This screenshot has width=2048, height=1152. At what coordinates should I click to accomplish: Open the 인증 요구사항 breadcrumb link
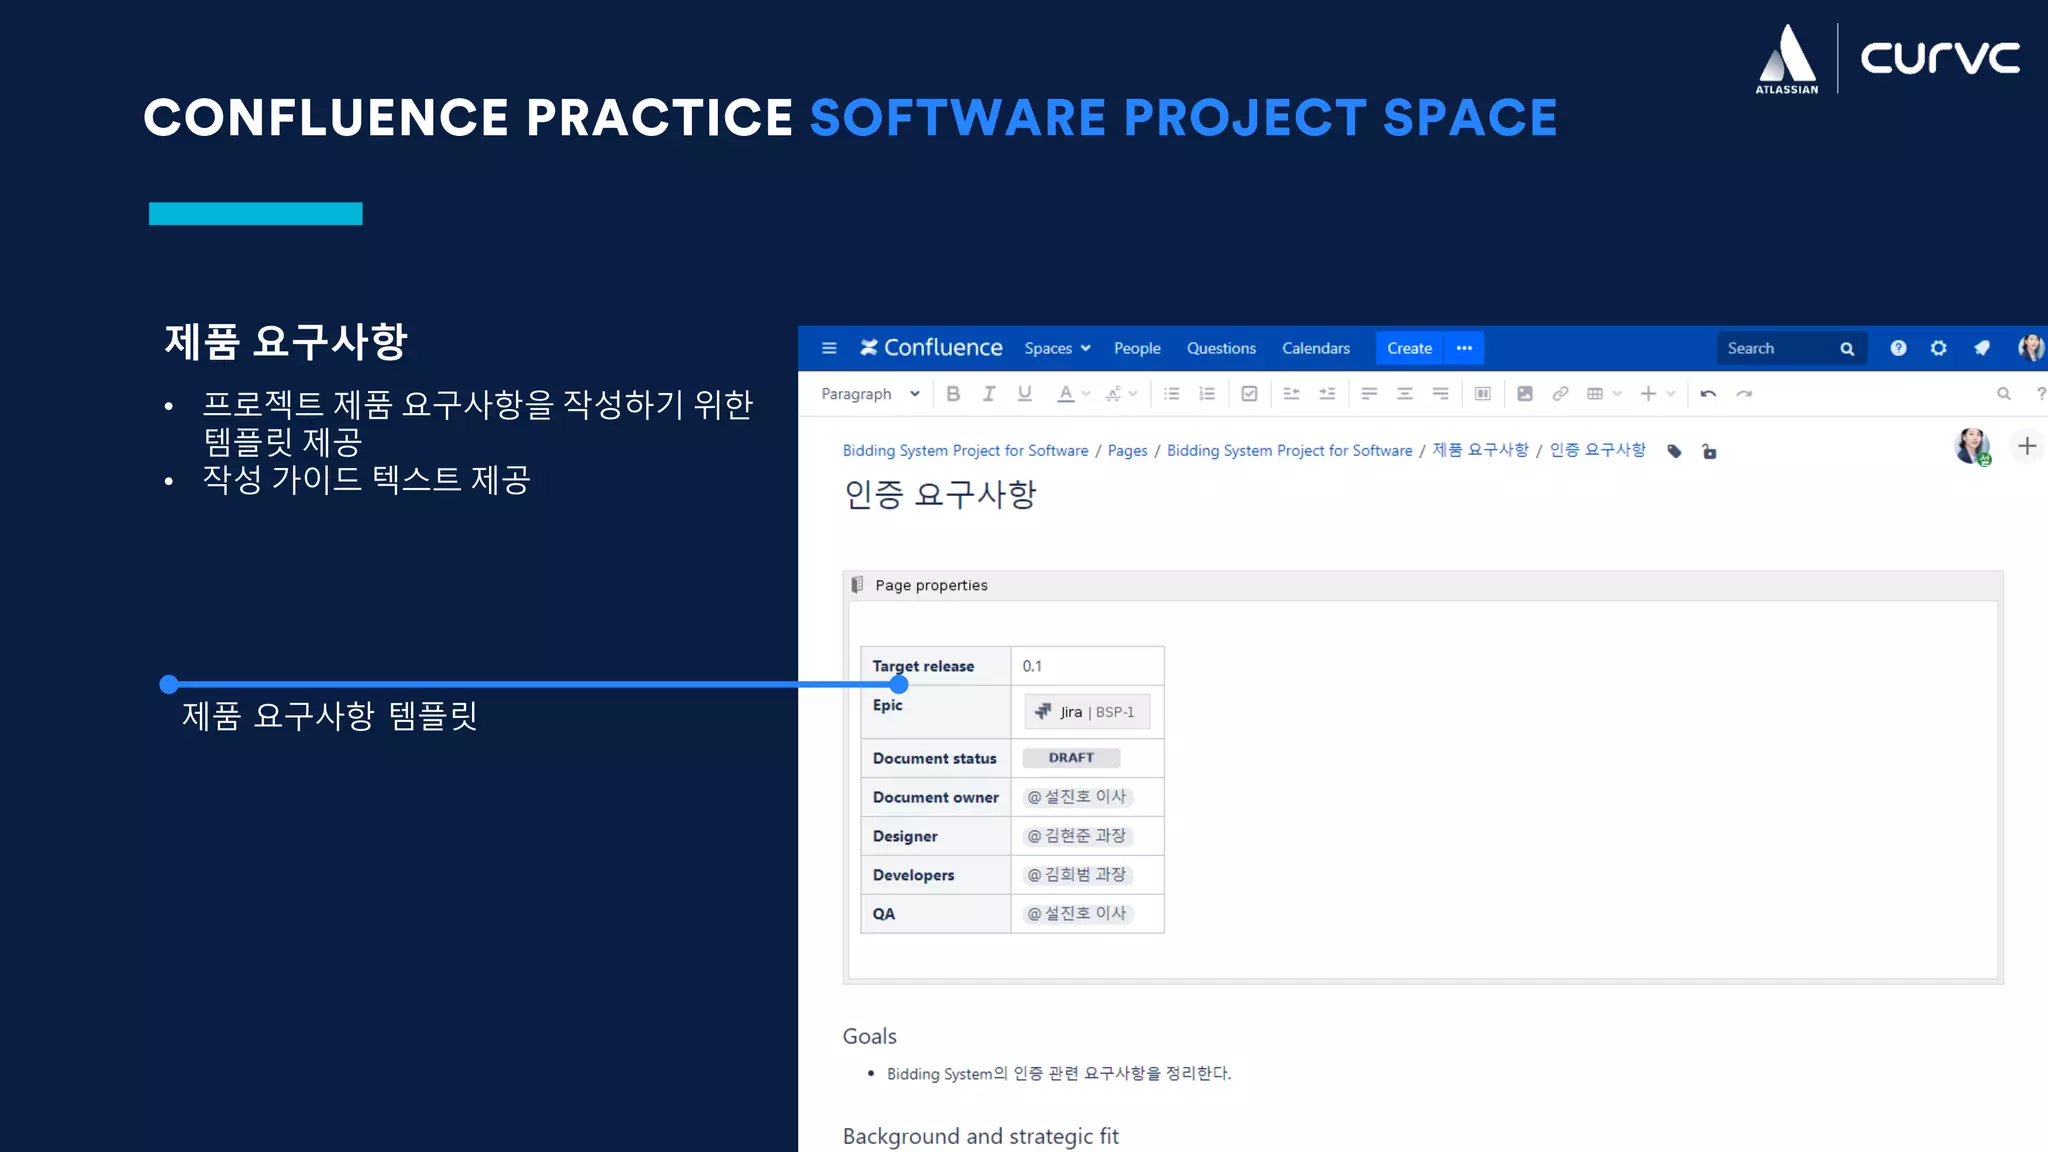pos(1598,450)
